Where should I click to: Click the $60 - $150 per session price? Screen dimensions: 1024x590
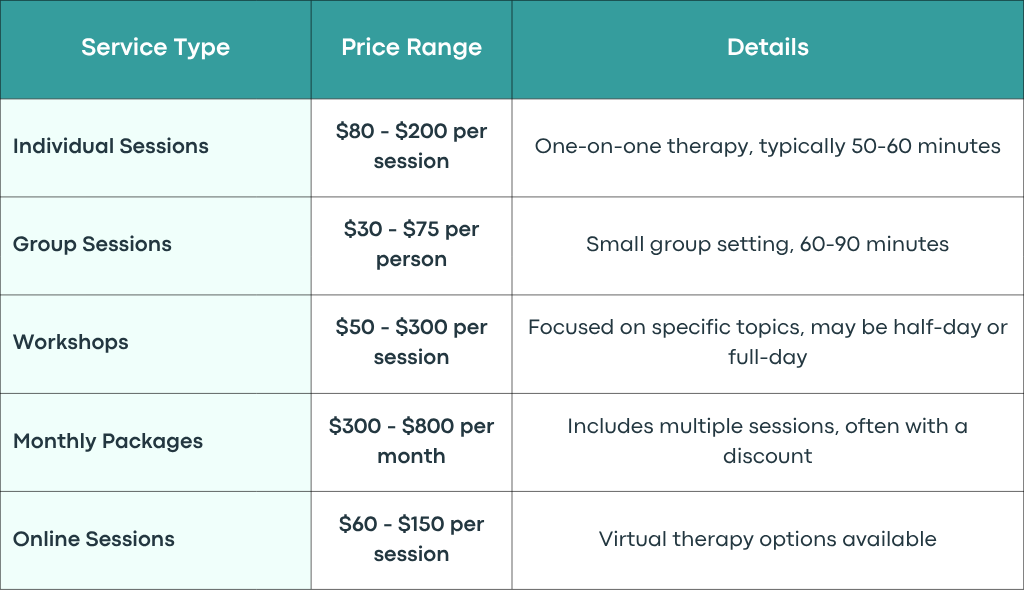tap(411, 538)
